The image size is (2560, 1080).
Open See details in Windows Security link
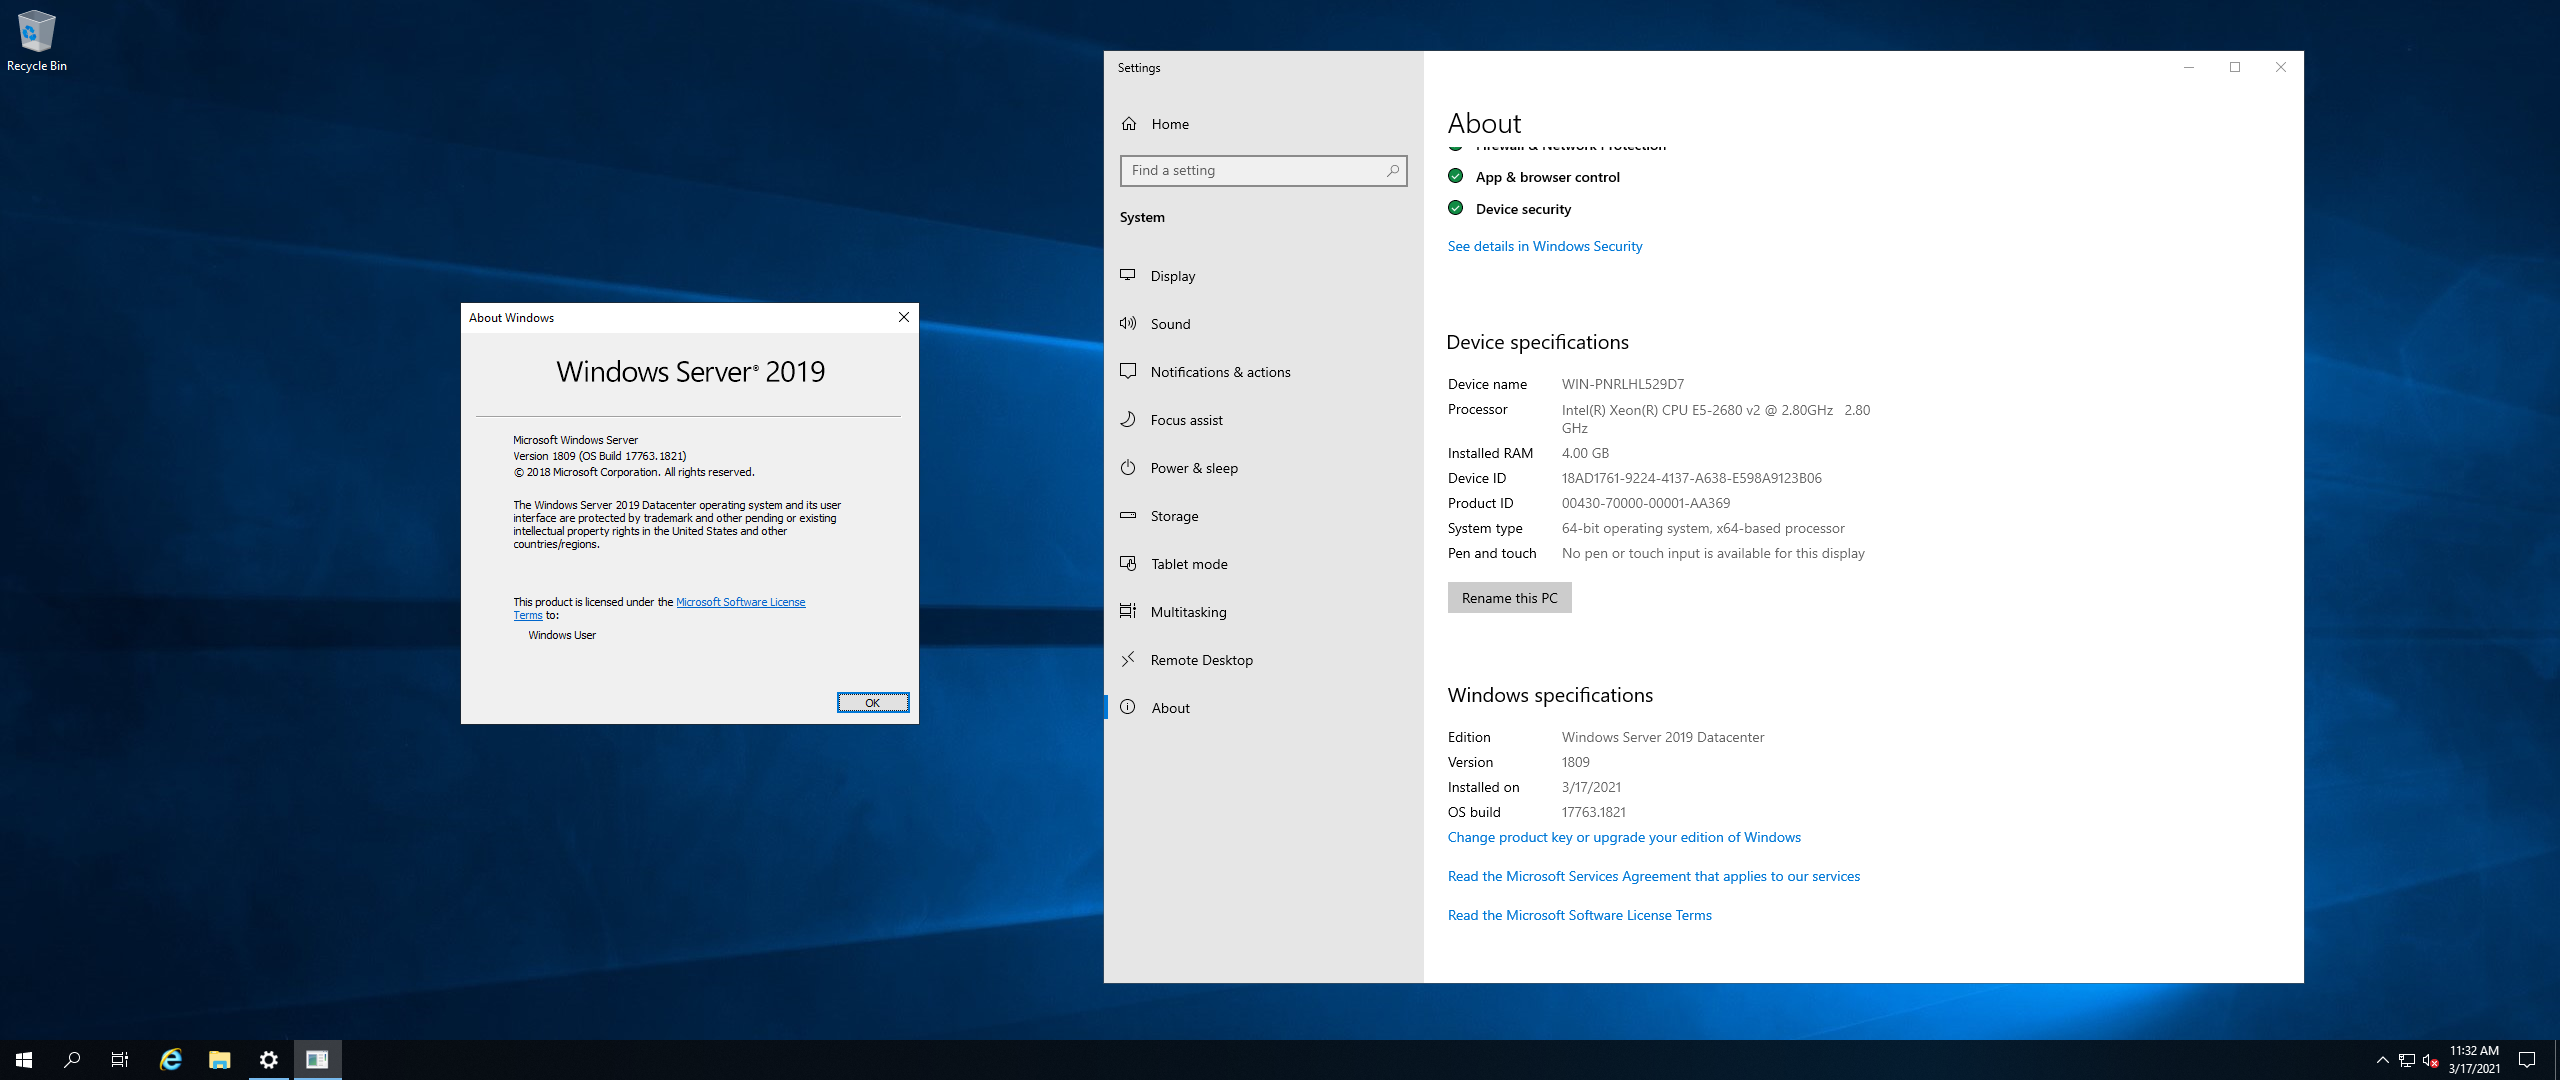tap(1544, 246)
